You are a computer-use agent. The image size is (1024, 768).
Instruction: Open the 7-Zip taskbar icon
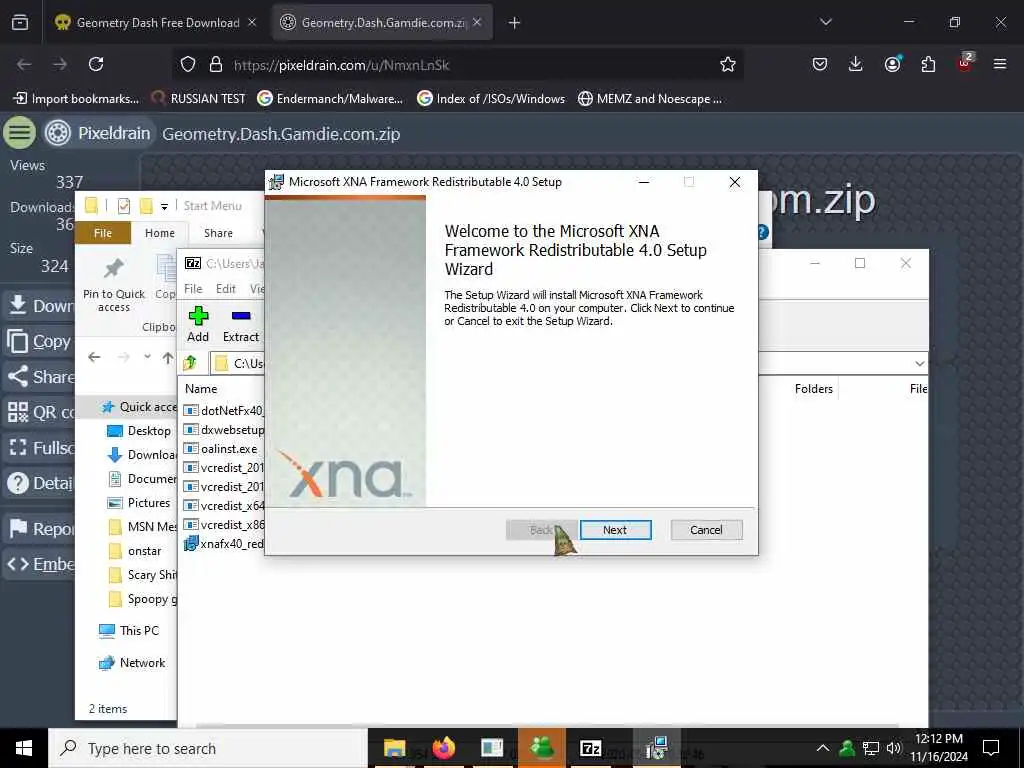590,748
